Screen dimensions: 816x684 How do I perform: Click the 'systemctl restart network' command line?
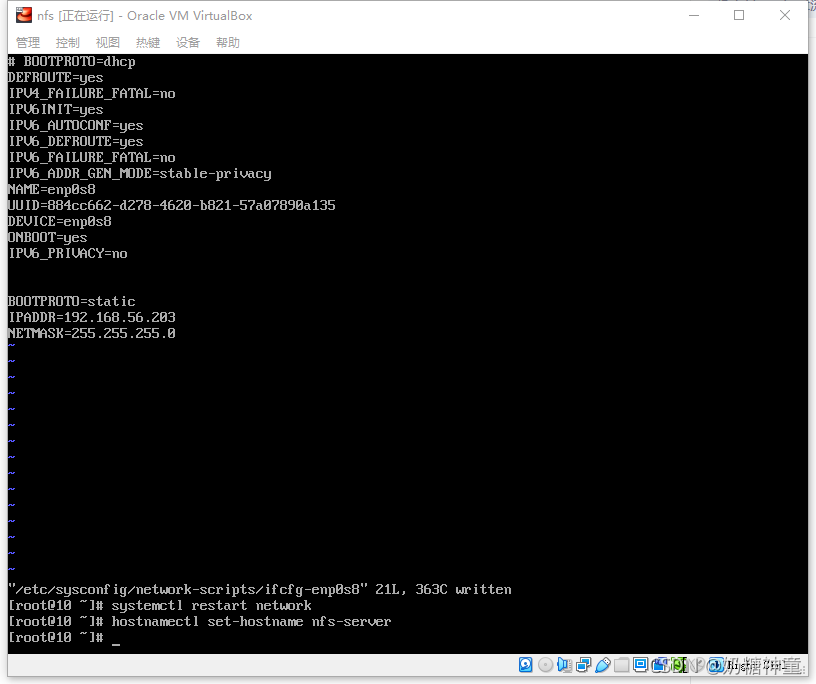point(211,605)
